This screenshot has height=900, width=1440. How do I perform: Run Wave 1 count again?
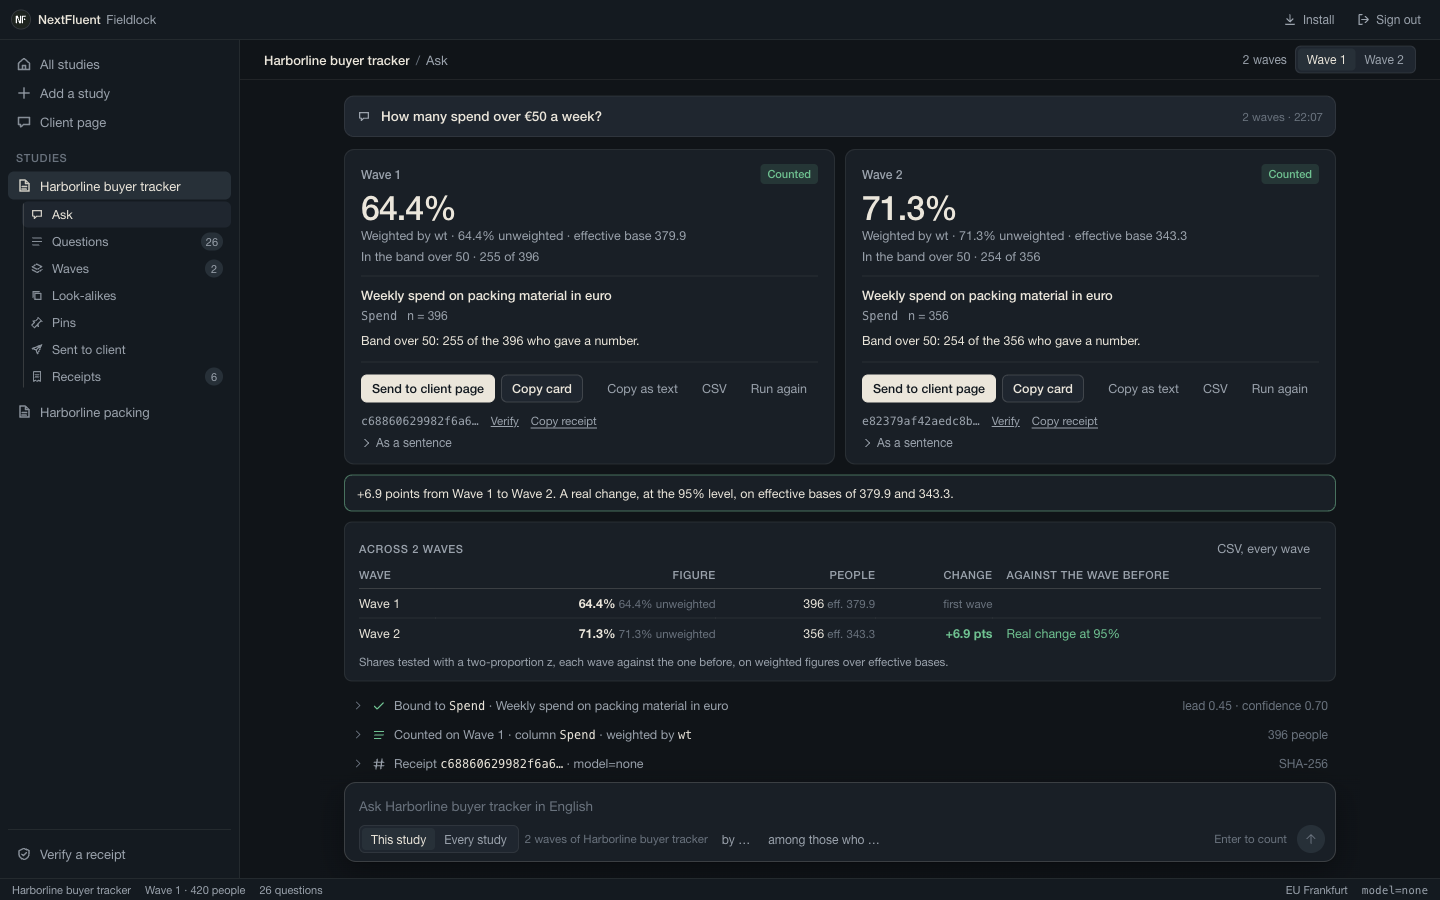778,389
